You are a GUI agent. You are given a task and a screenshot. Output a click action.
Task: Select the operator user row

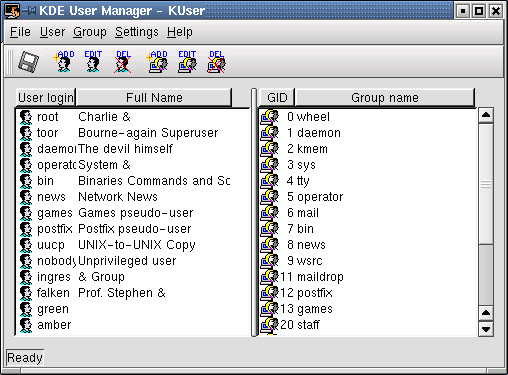tap(133, 165)
